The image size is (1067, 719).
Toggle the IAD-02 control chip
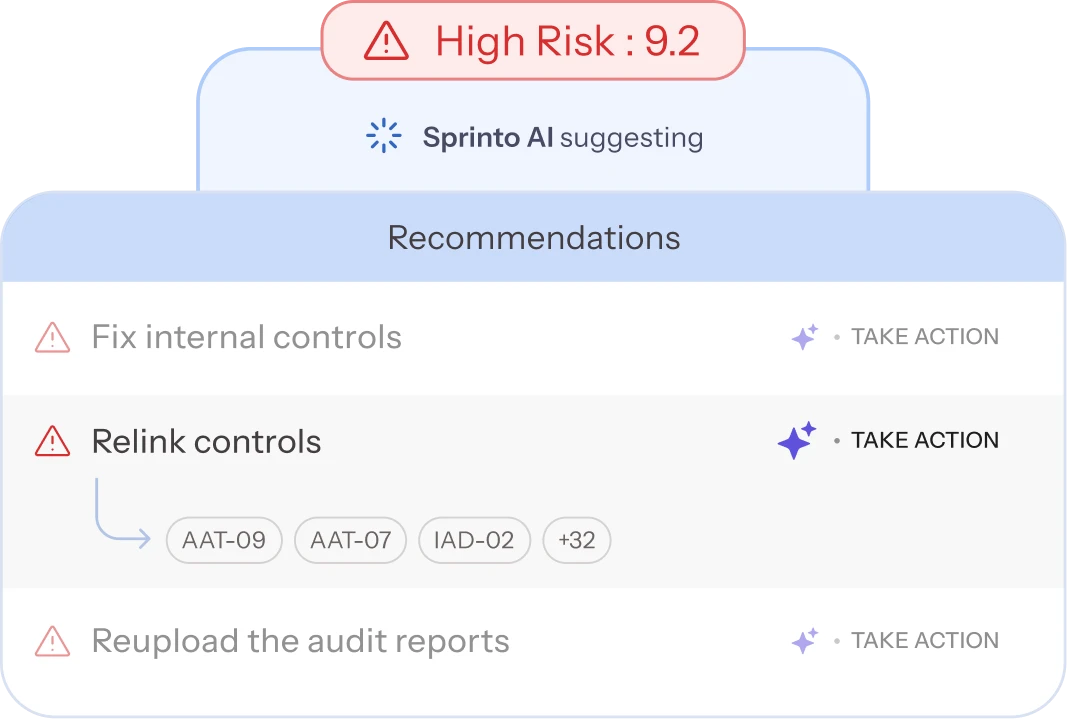(x=474, y=540)
